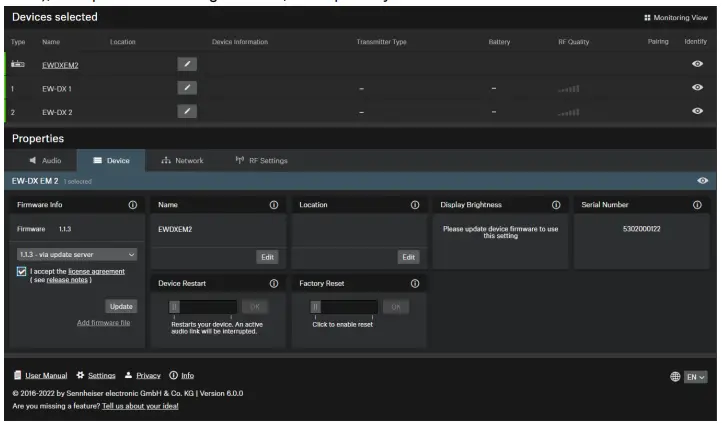Click the pencil edit icon for EW-DX 2
Viewport: 722px width, 427px height.
click(187, 110)
